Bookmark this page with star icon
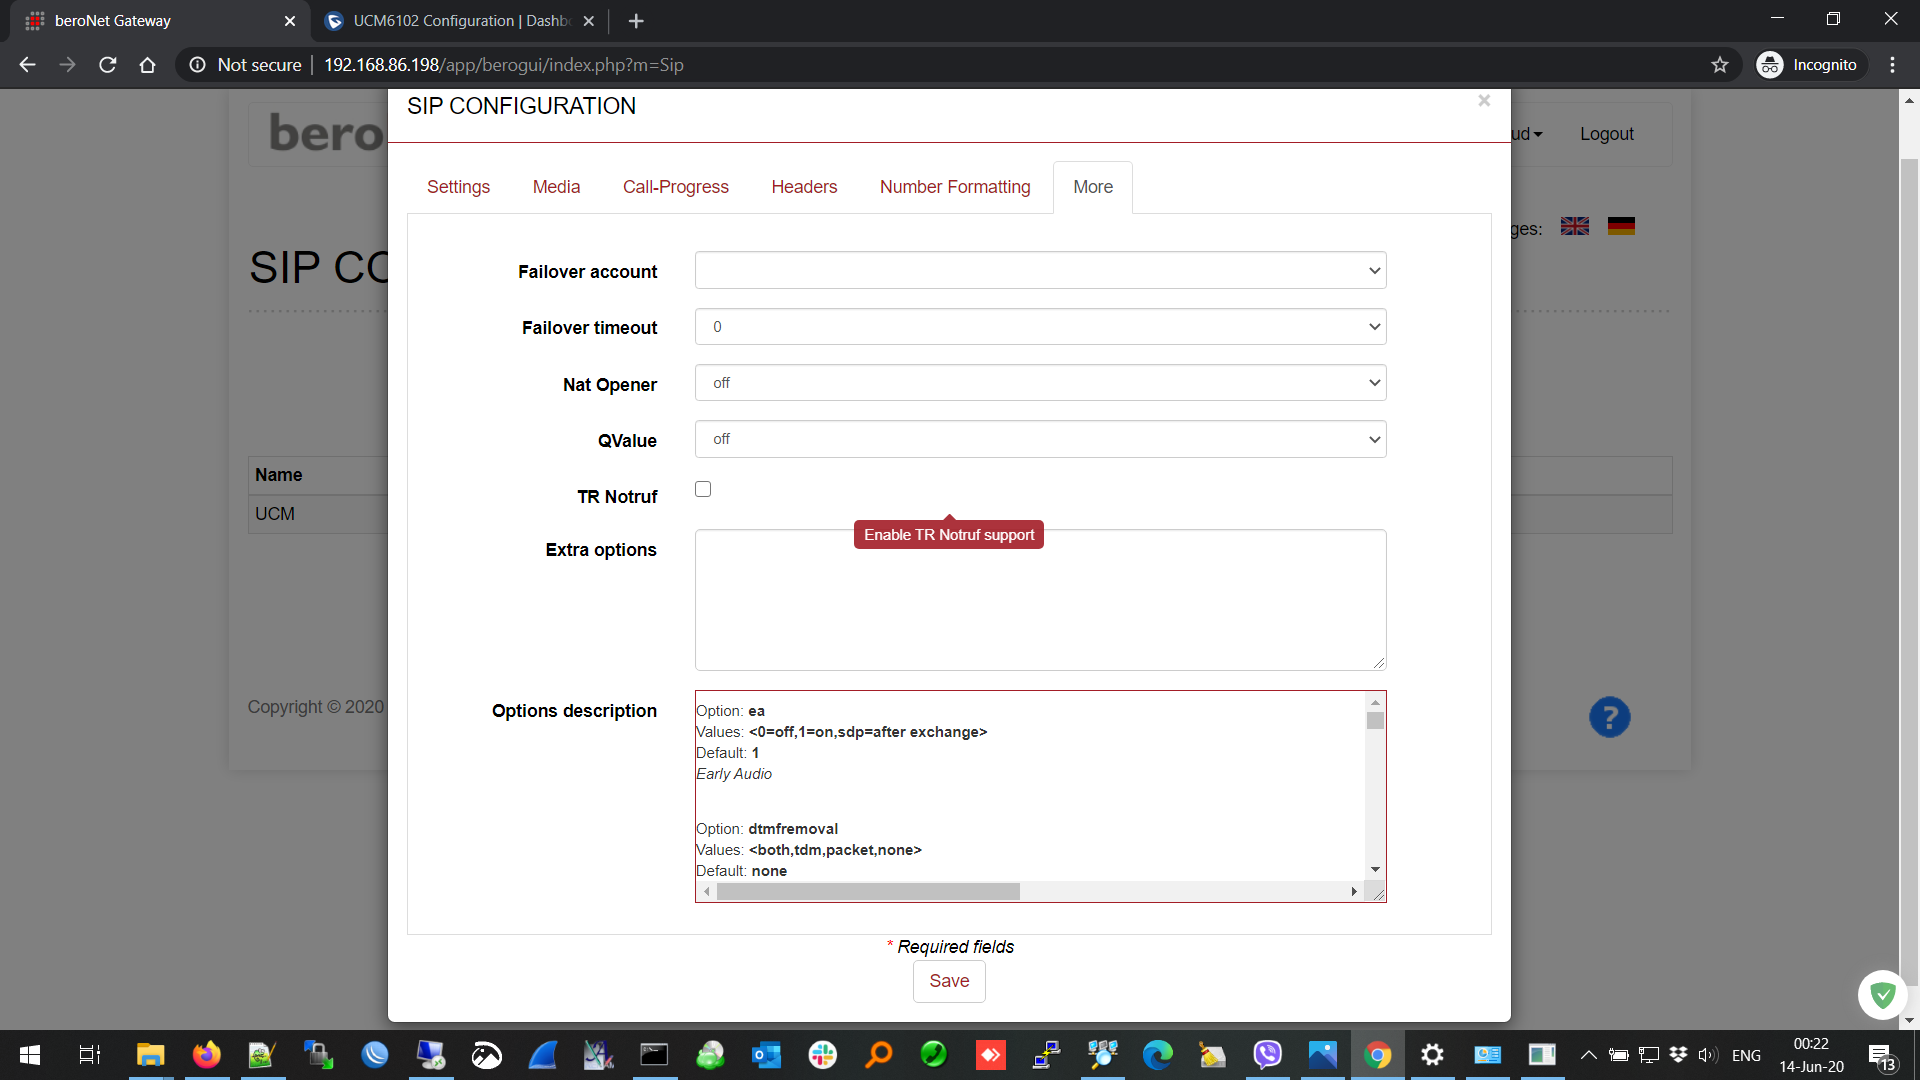Screen dimensions: 1920x1080 pyautogui.click(x=1719, y=65)
